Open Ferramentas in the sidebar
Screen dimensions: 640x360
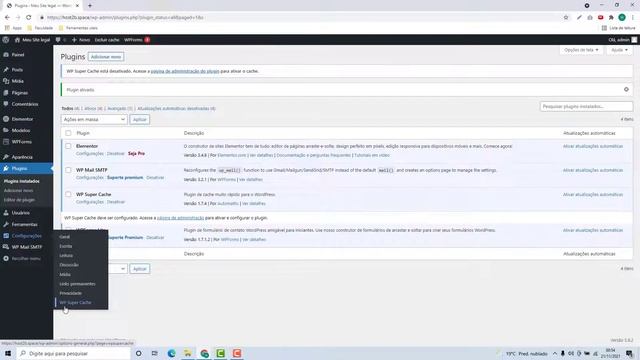click(24, 224)
